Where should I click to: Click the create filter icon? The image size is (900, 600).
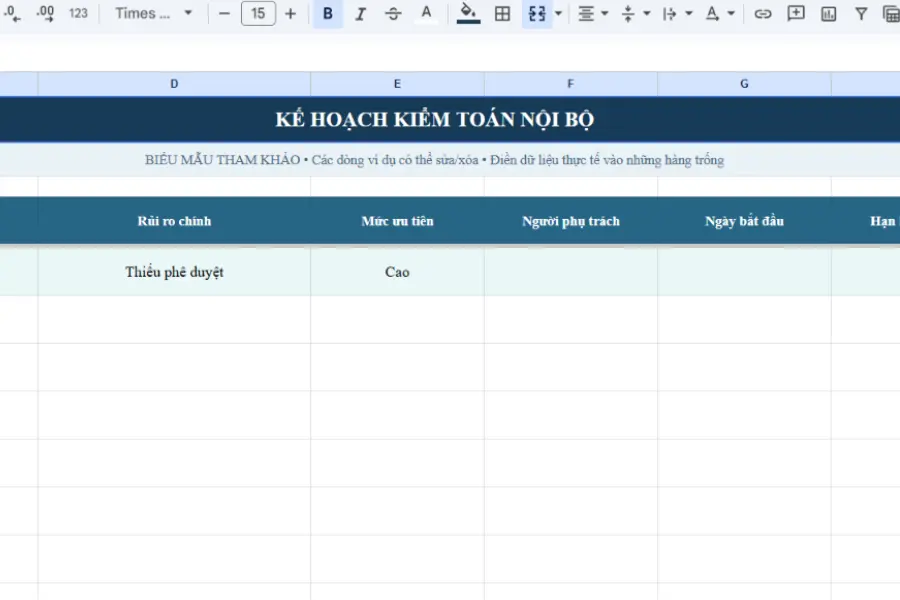(861, 13)
